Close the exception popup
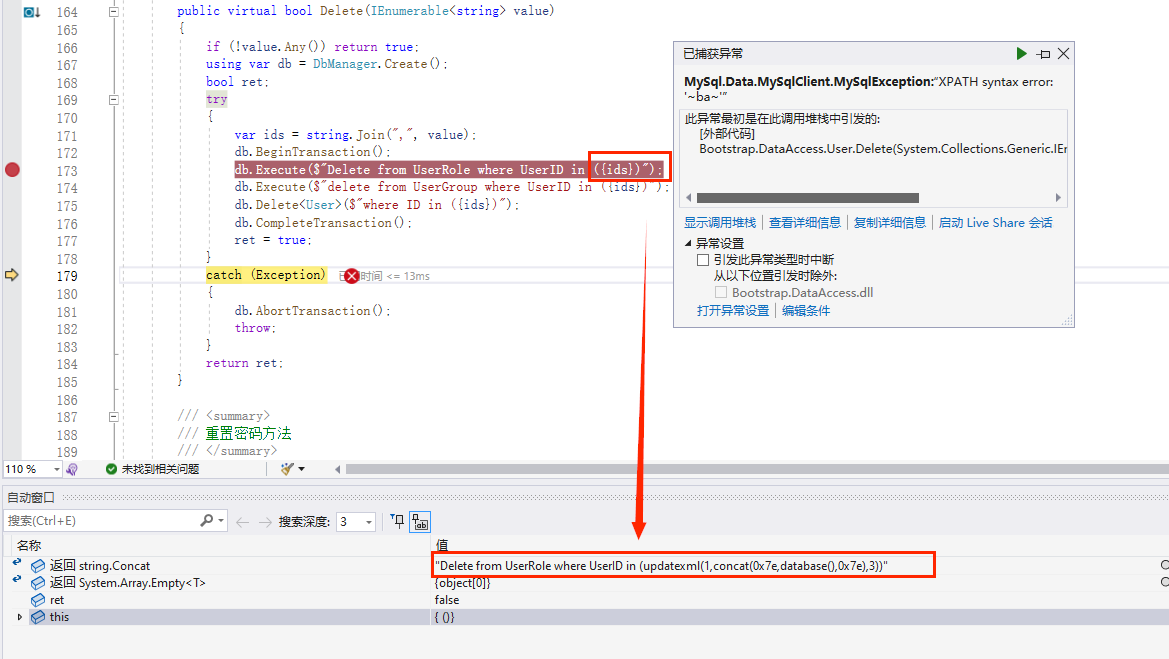This screenshot has width=1169, height=659. pos(1063,54)
